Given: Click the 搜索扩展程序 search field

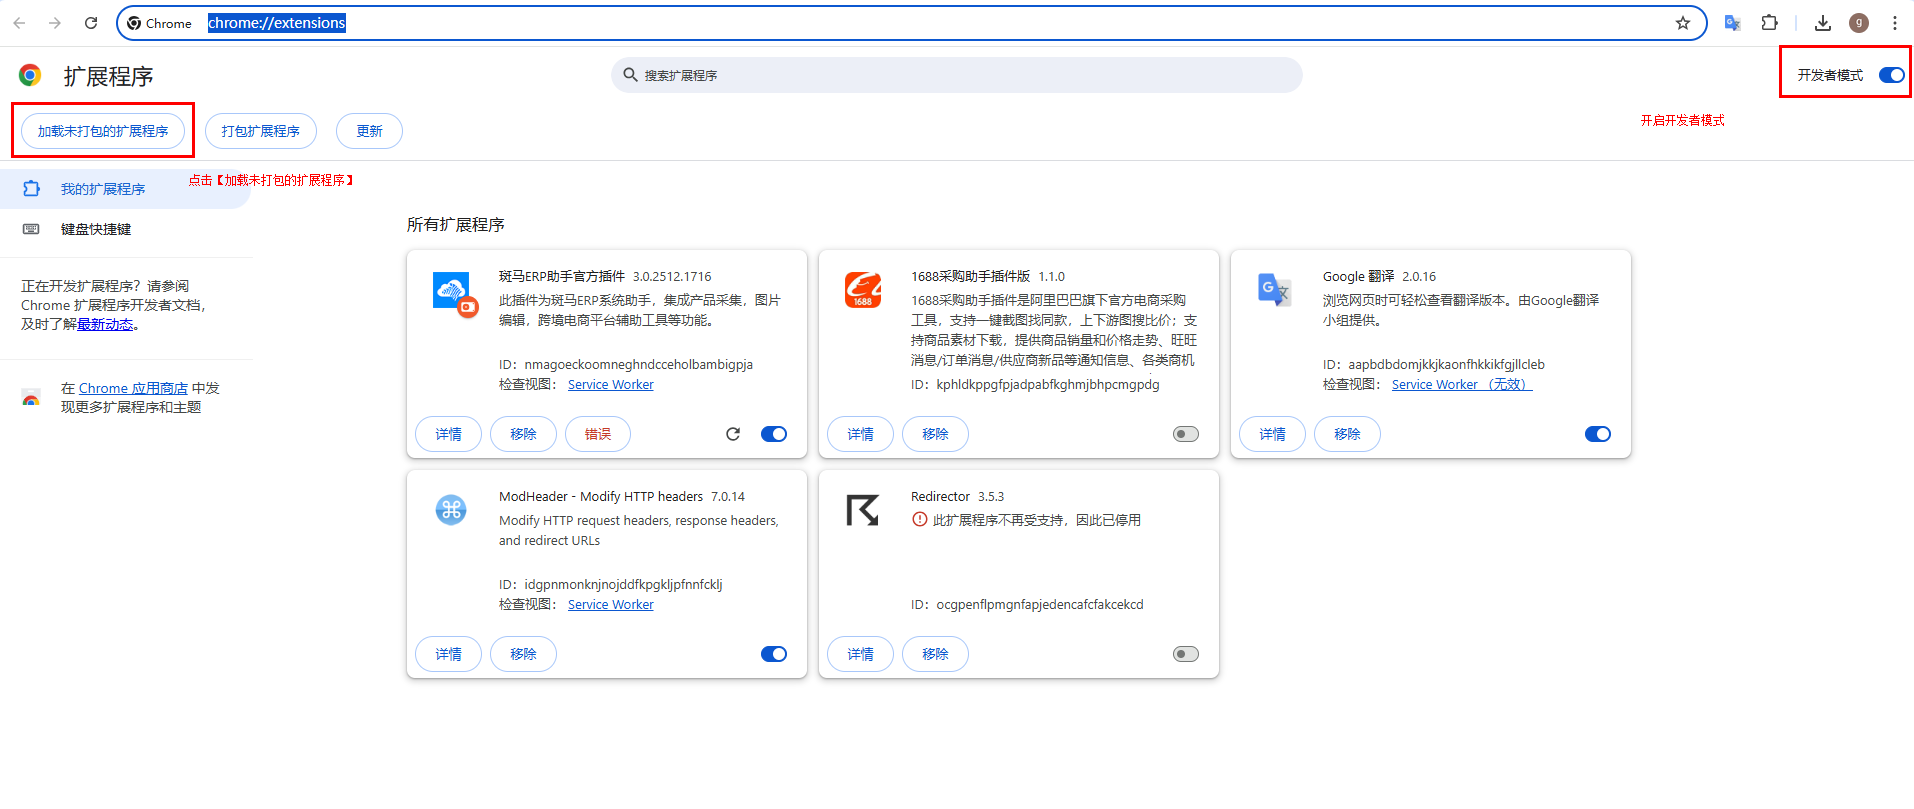Looking at the screenshot, I should [x=956, y=75].
